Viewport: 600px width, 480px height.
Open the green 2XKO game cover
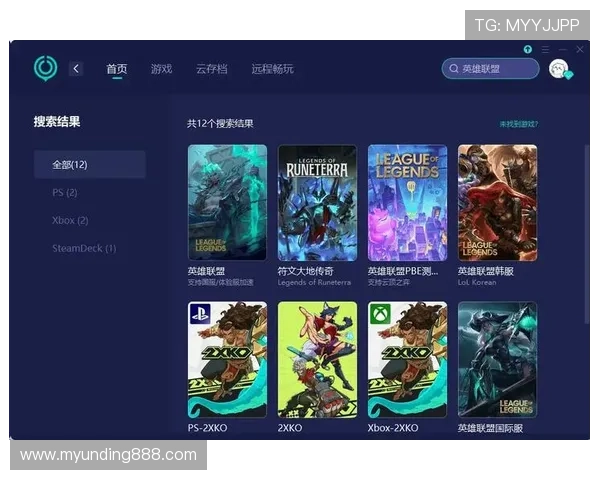[x=317, y=359]
